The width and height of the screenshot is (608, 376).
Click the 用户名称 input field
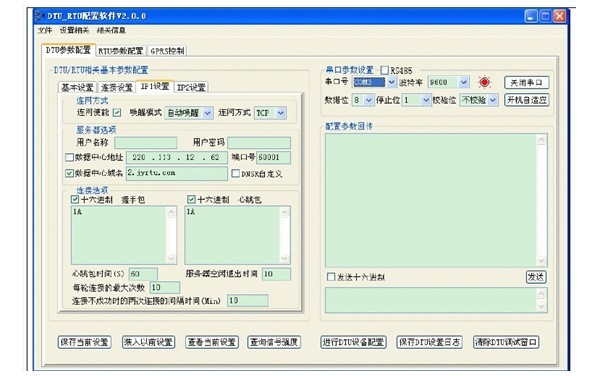click(x=146, y=143)
